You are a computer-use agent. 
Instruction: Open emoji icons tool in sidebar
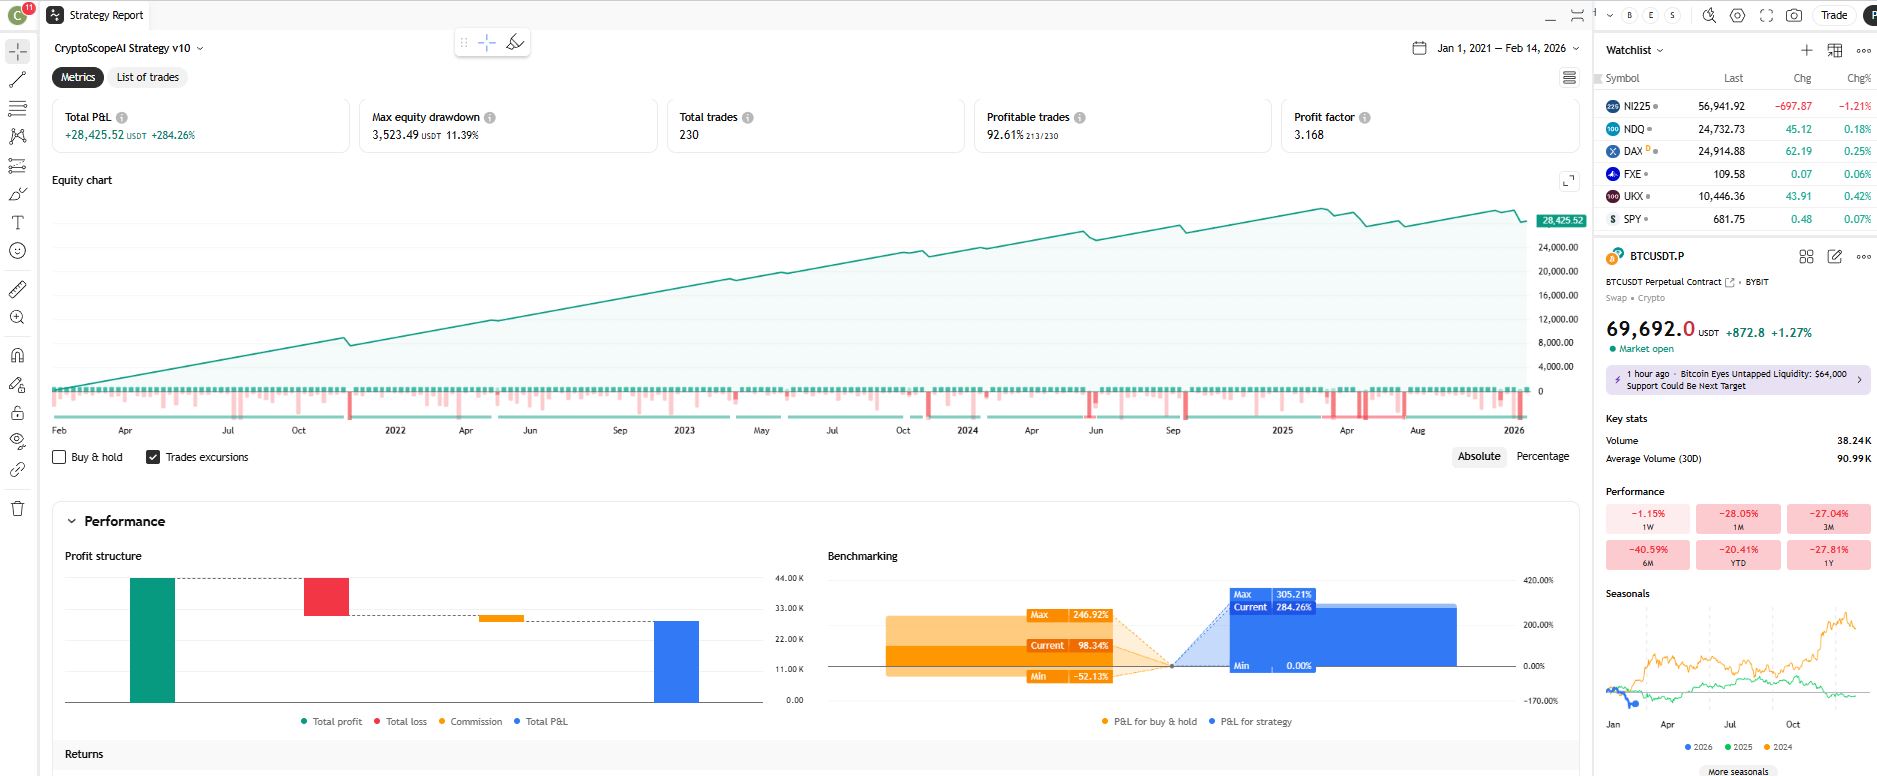[x=18, y=251]
